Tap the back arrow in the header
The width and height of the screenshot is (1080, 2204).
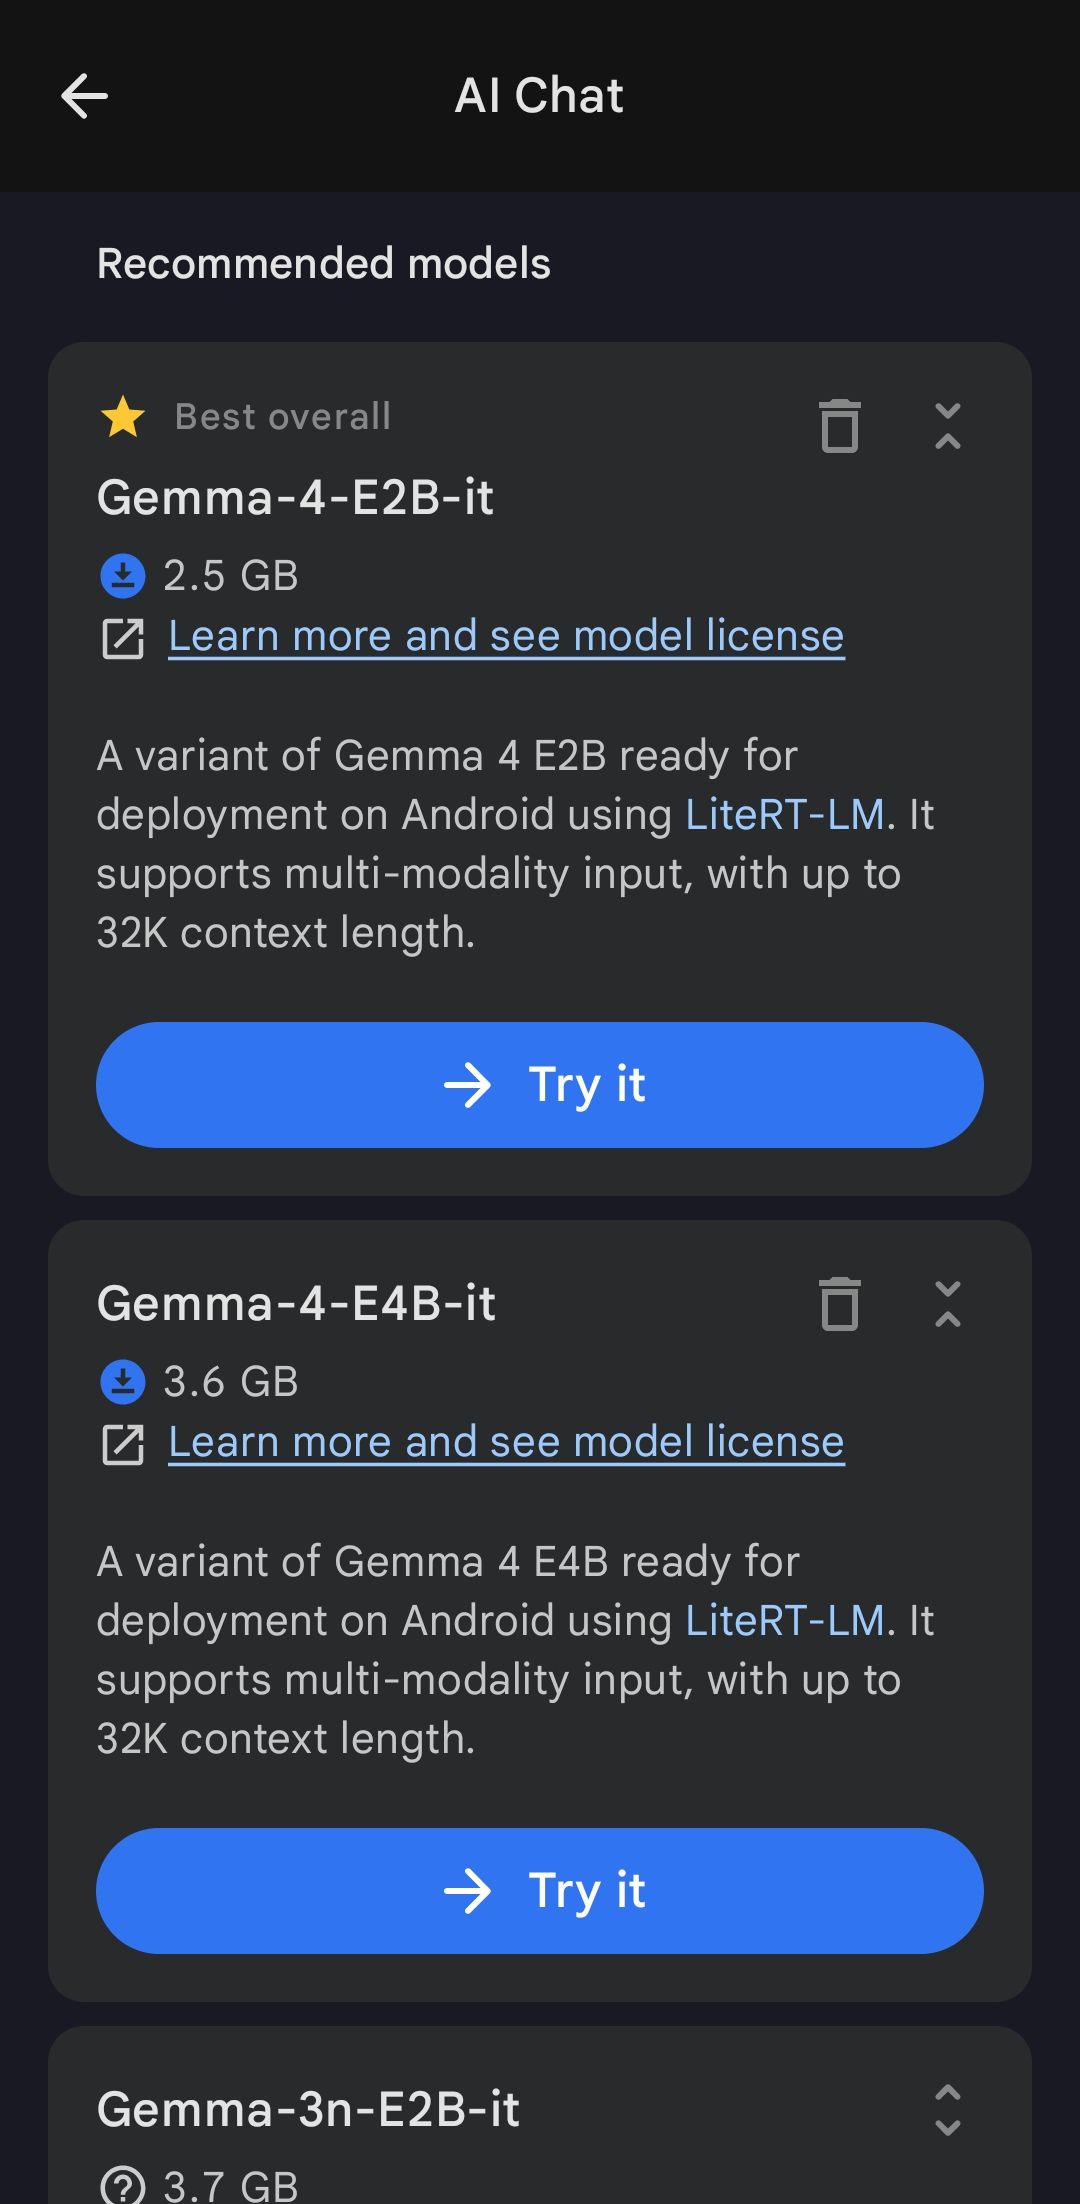tap(84, 96)
